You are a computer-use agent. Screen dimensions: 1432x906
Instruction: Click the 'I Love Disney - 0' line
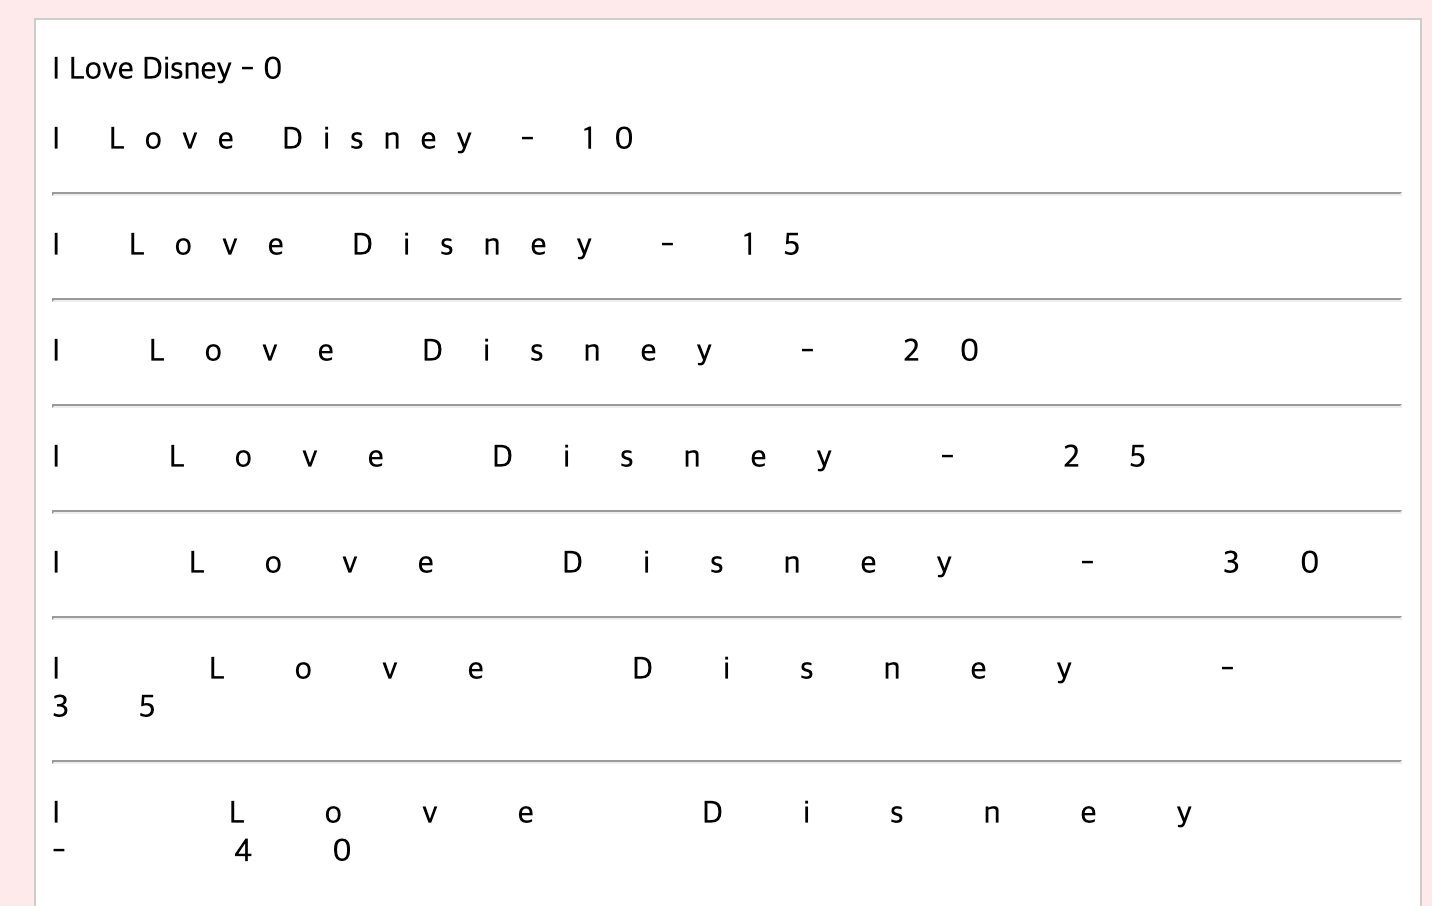pos(167,69)
